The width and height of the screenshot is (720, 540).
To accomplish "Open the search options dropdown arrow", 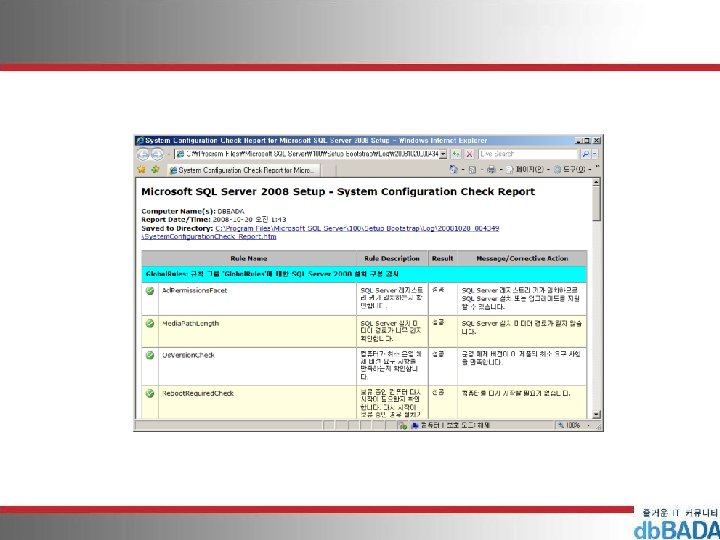I will (x=595, y=154).
